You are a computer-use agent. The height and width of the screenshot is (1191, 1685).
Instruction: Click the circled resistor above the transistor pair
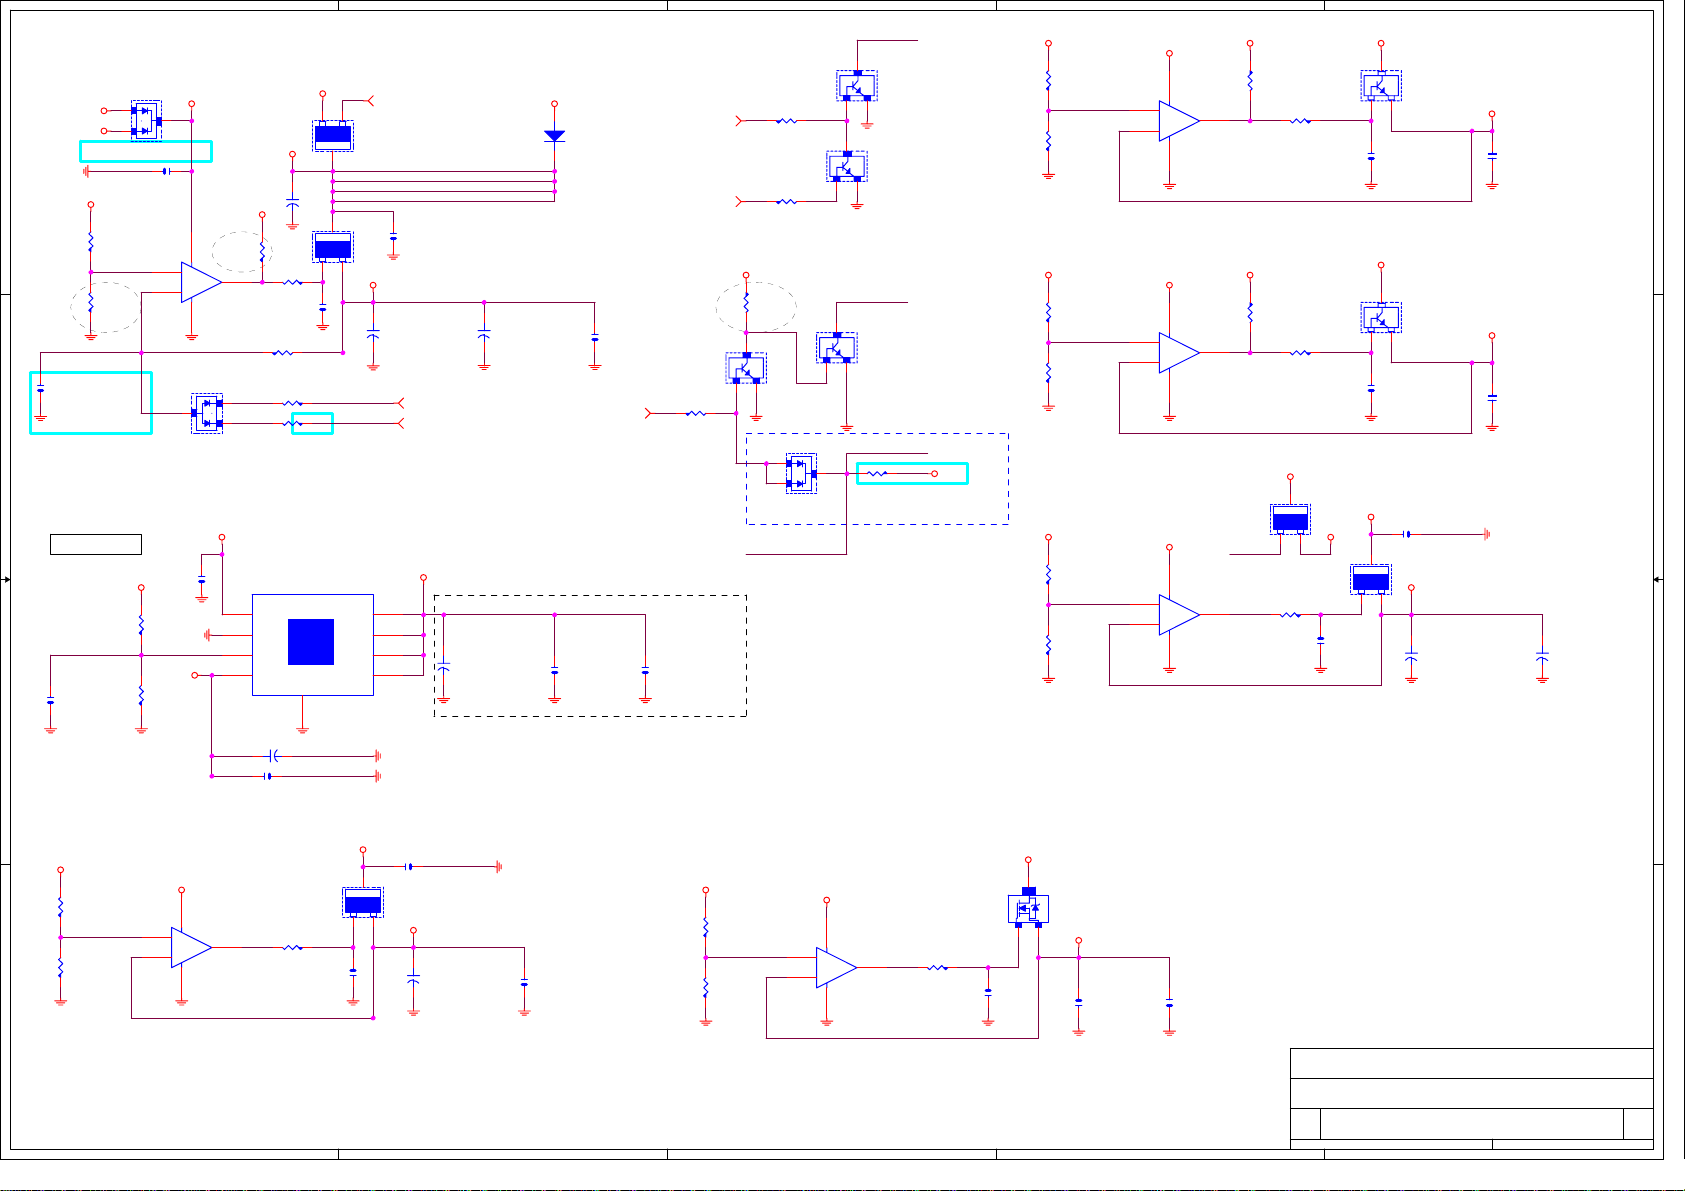[x=746, y=300]
